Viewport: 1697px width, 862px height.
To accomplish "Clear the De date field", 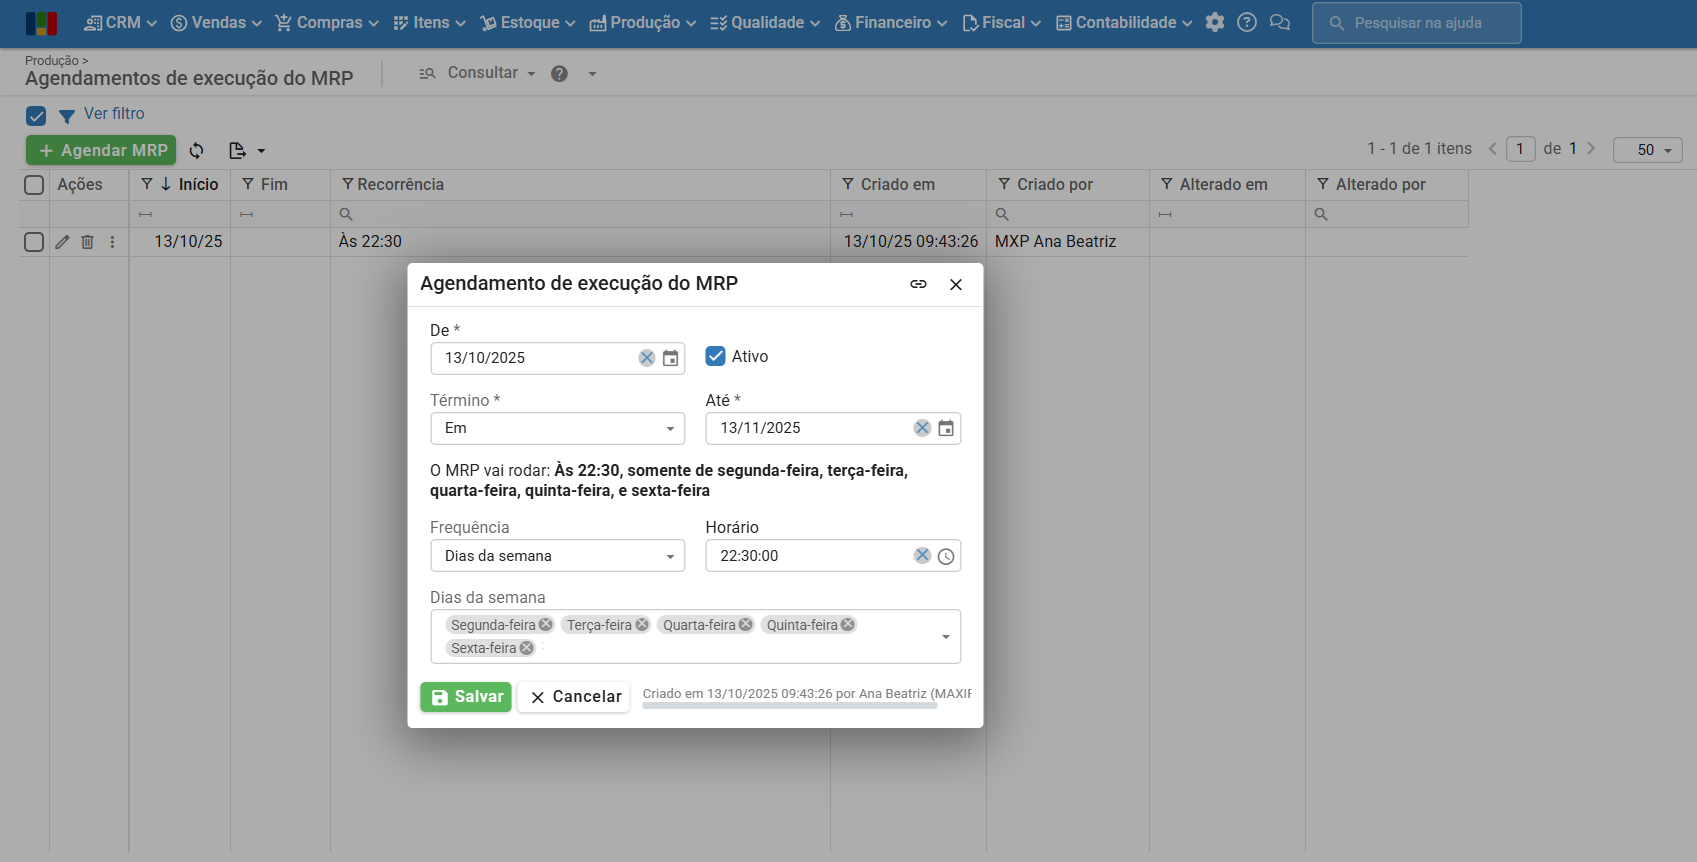I will tap(647, 358).
